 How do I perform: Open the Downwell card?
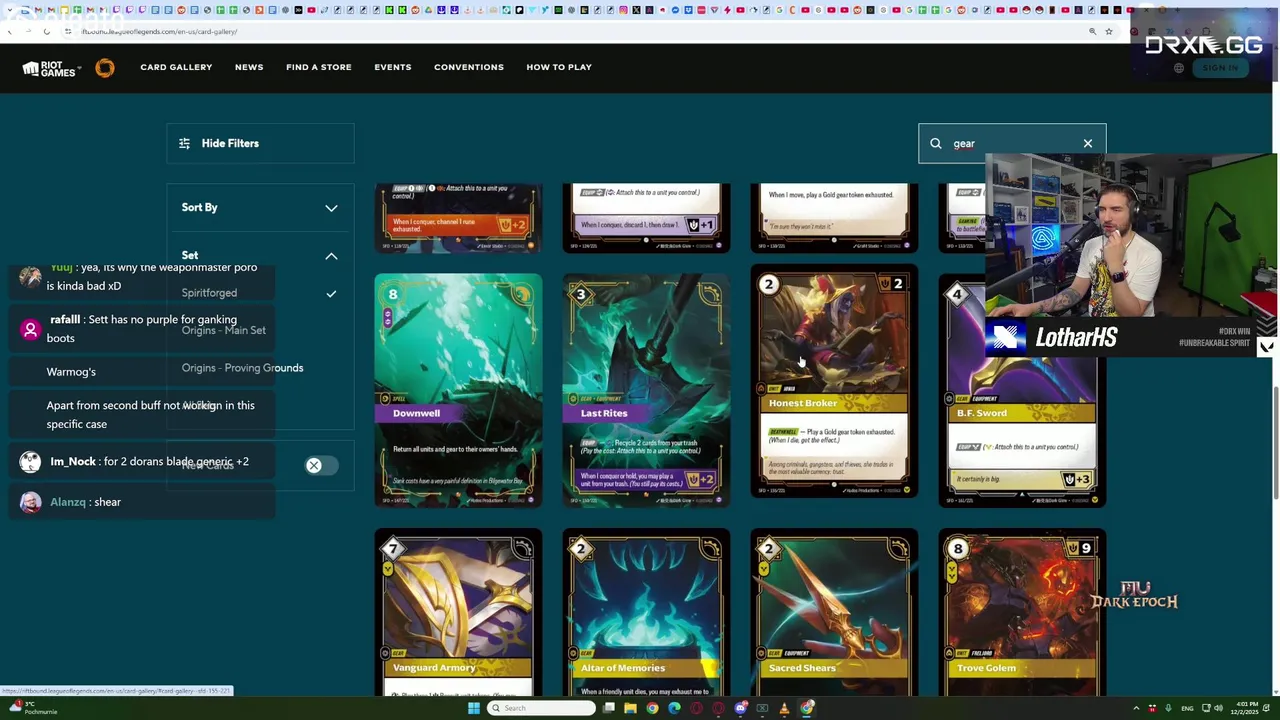pos(458,390)
